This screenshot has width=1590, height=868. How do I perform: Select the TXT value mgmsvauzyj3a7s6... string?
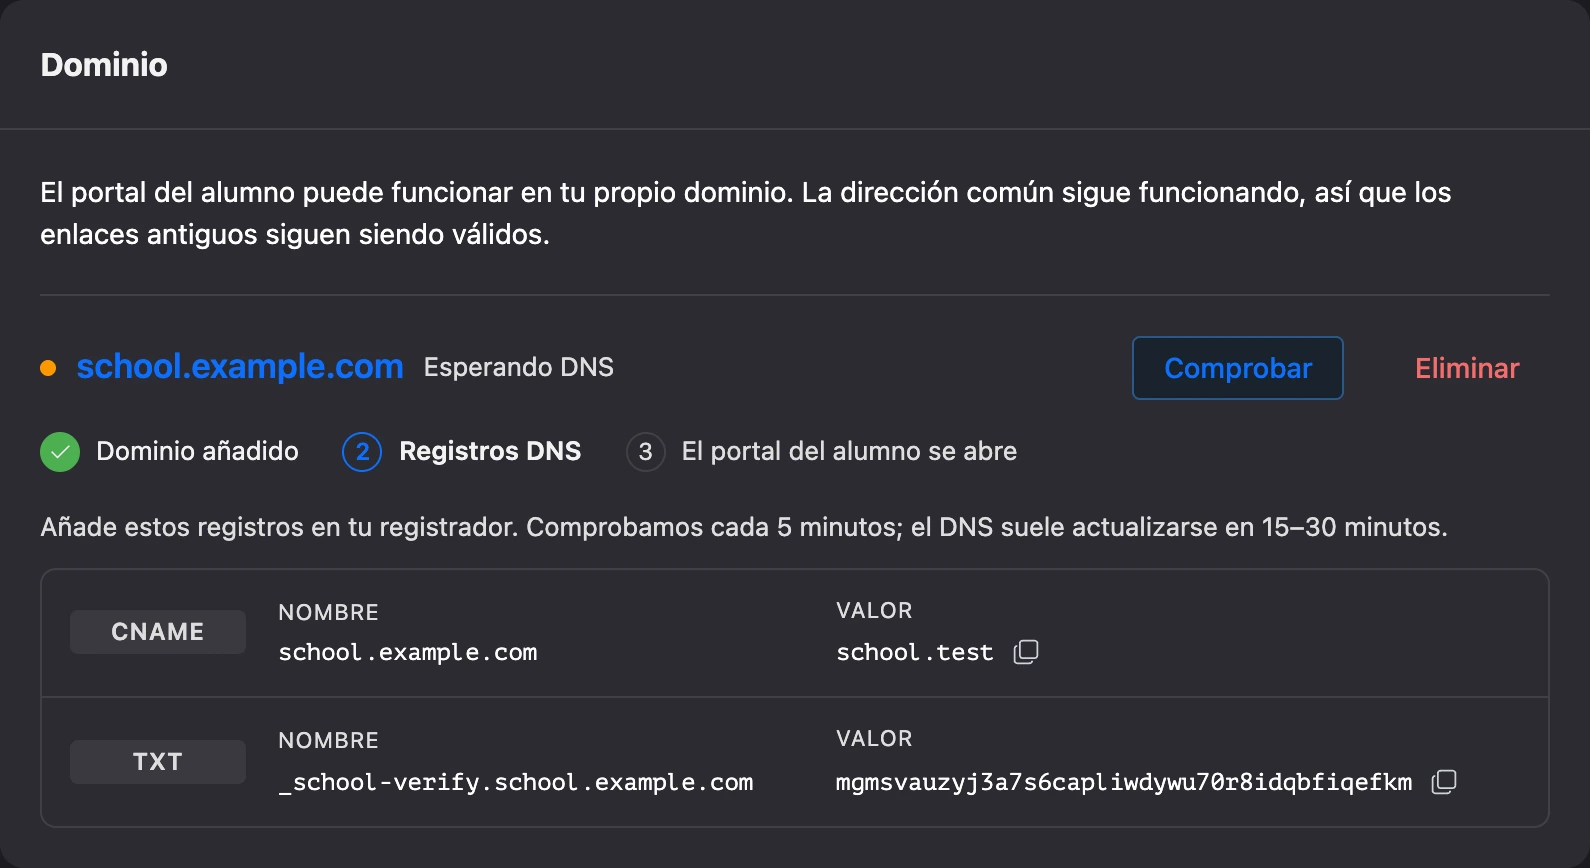pos(1124,782)
